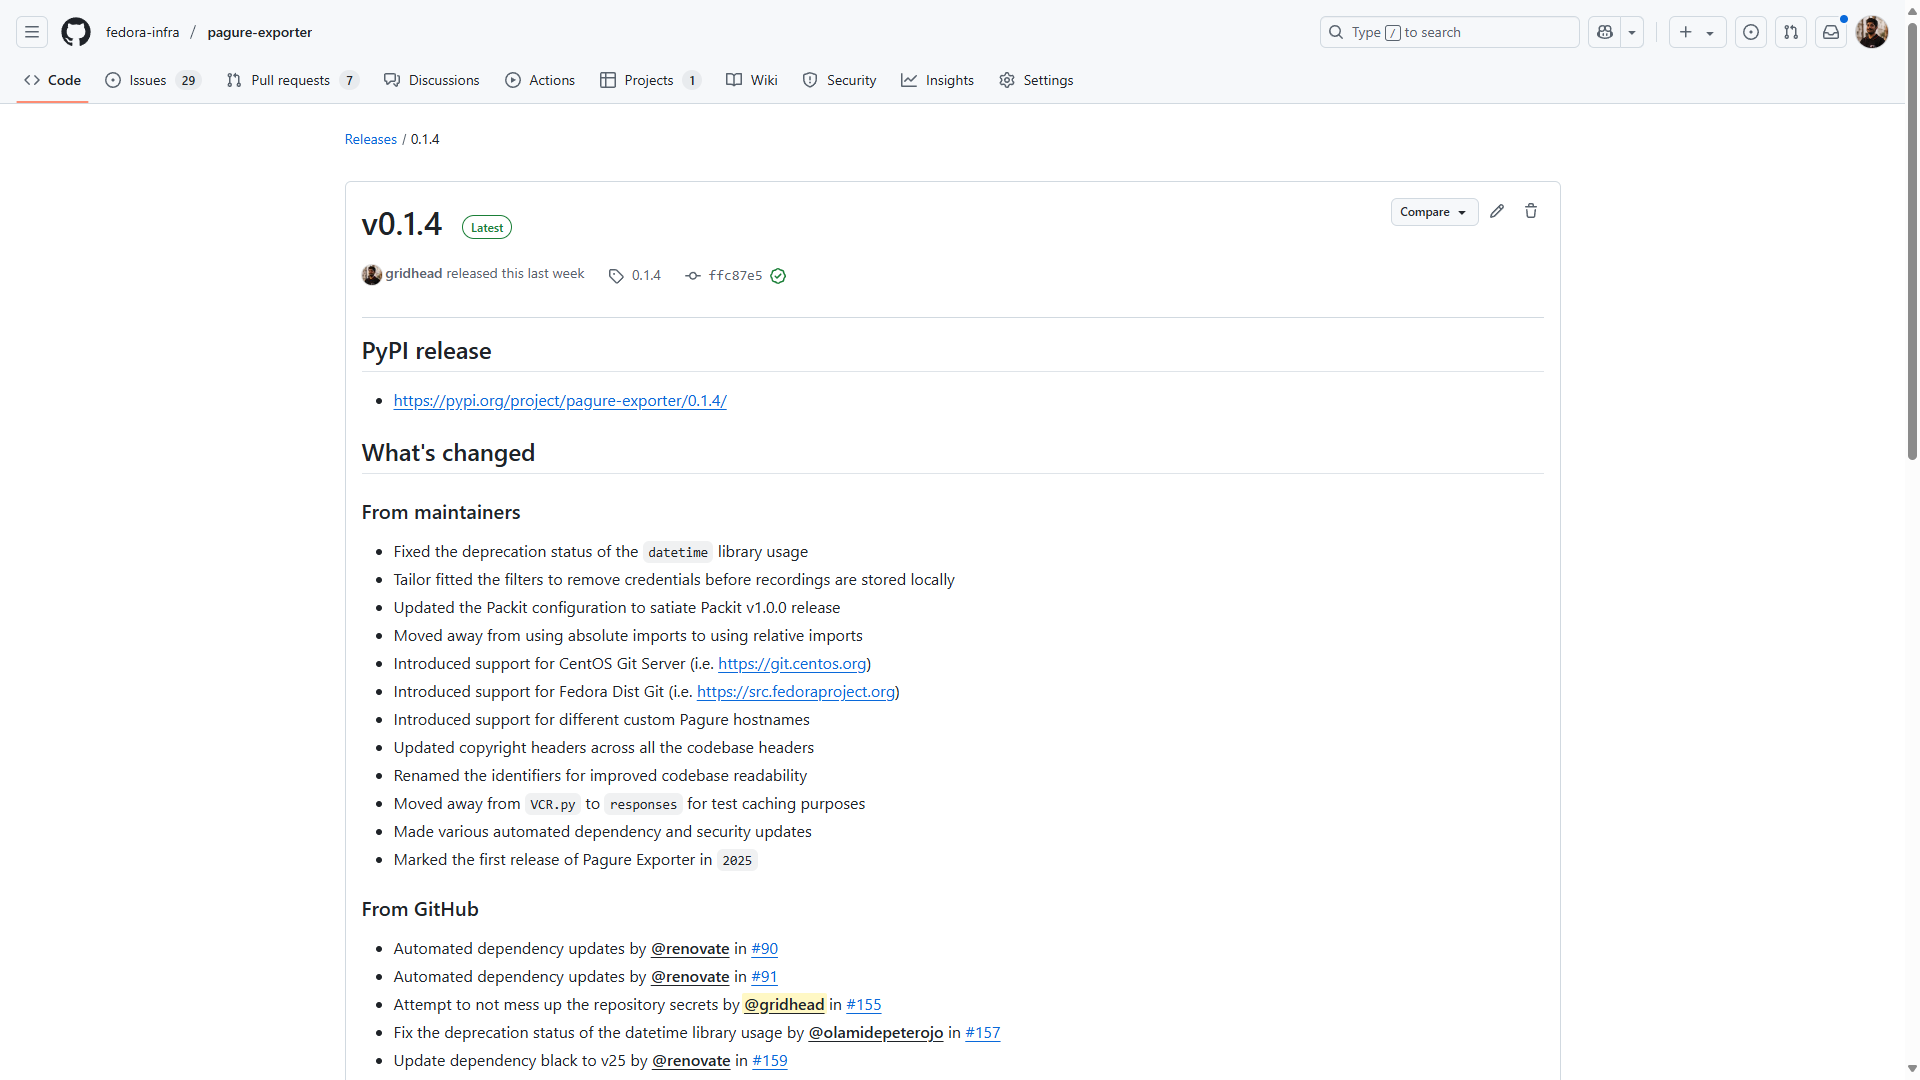Show the green commit status check
Viewport: 1920px width, 1080px height.
click(x=778, y=276)
